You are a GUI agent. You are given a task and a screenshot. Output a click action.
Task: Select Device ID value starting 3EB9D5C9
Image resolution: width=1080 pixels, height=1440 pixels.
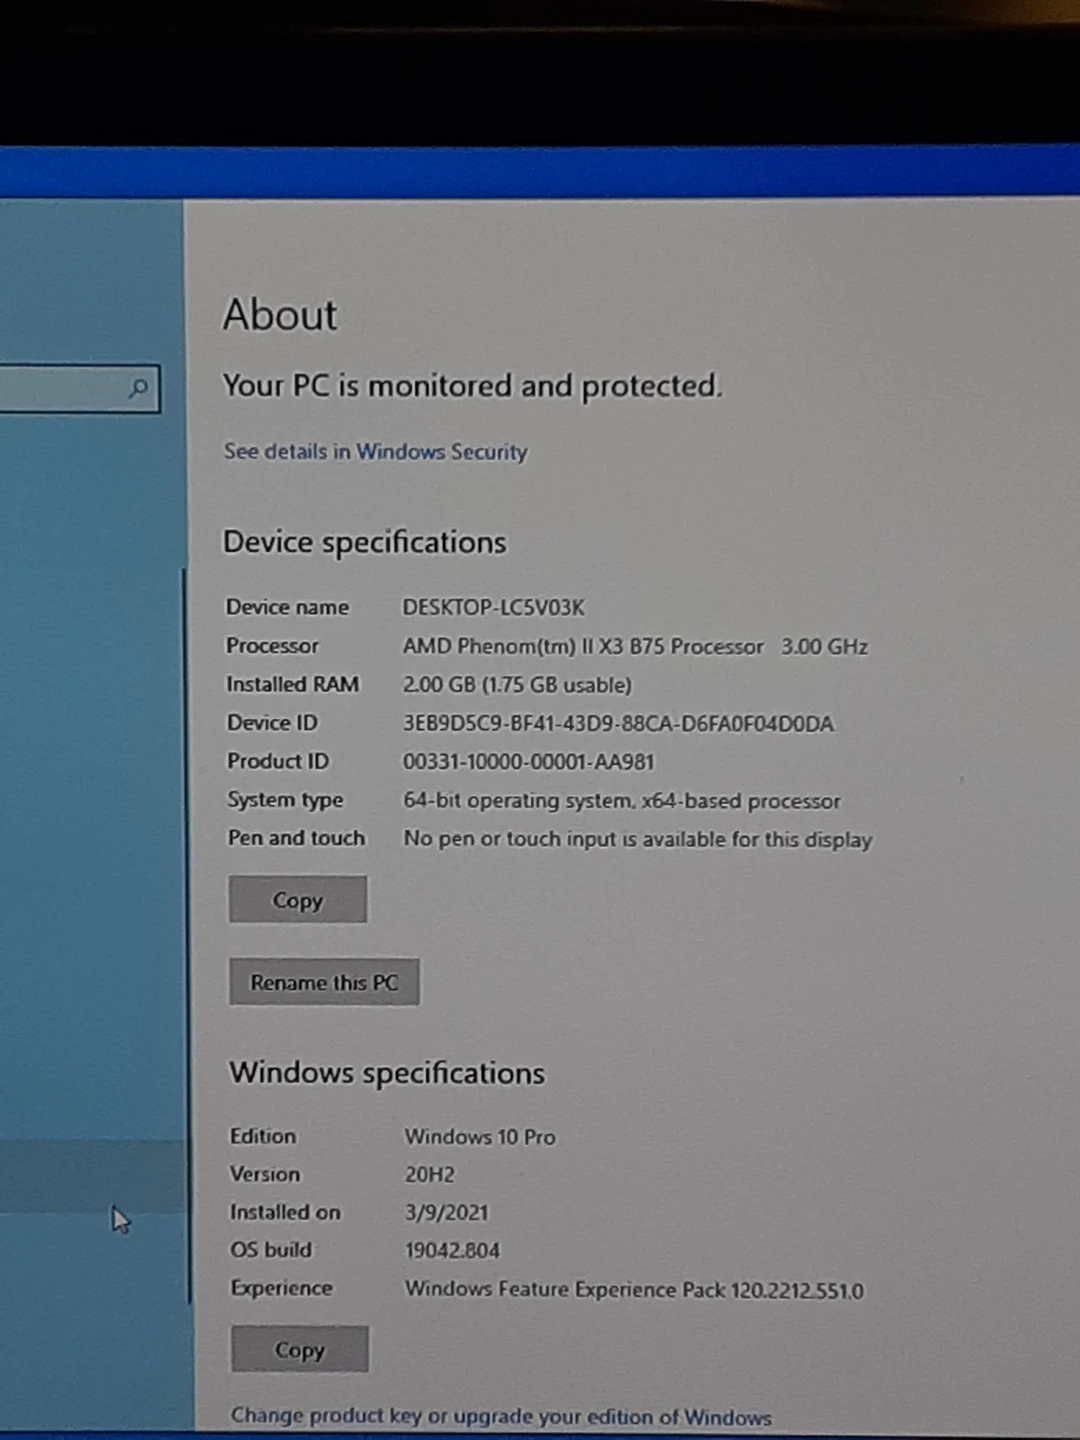point(618,724)
